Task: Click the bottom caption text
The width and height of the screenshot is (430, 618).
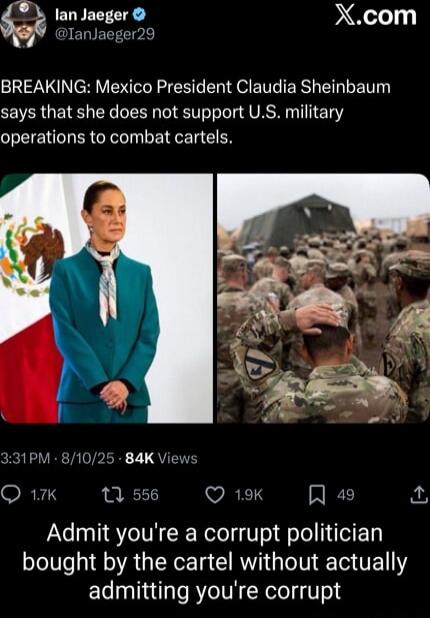Action: (215, 562)
